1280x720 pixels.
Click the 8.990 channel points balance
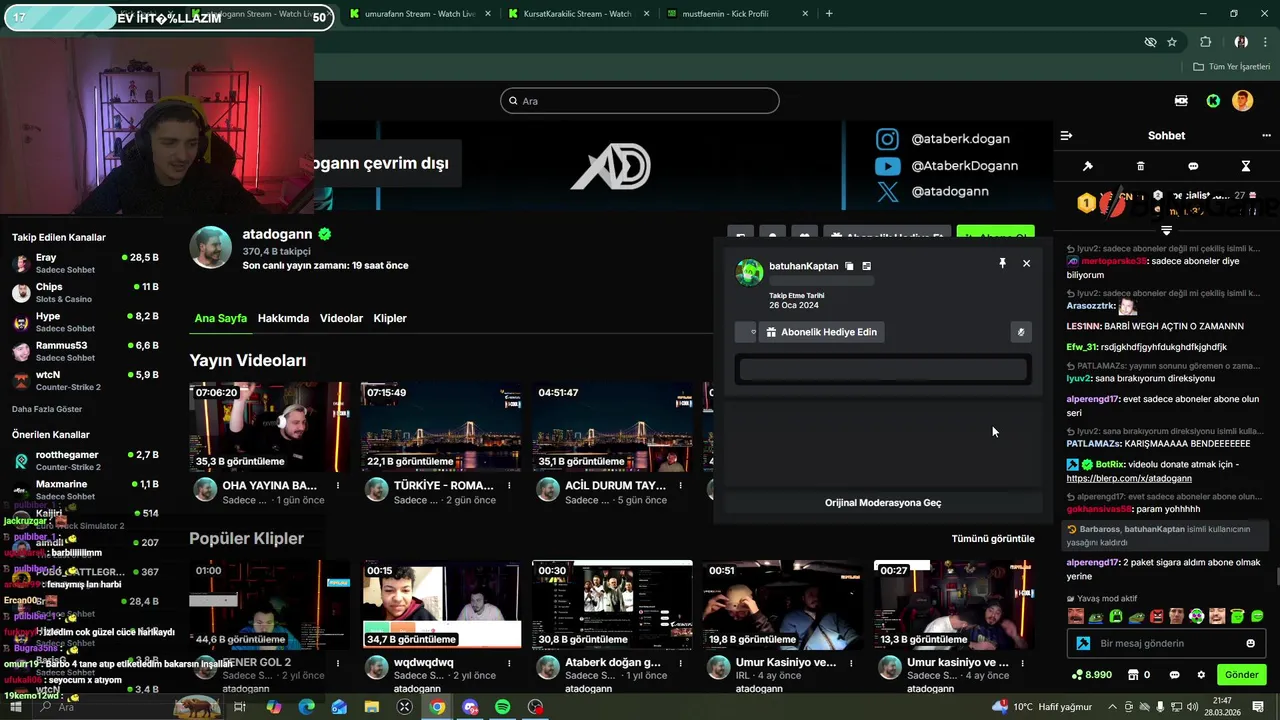pos(1092,675)
